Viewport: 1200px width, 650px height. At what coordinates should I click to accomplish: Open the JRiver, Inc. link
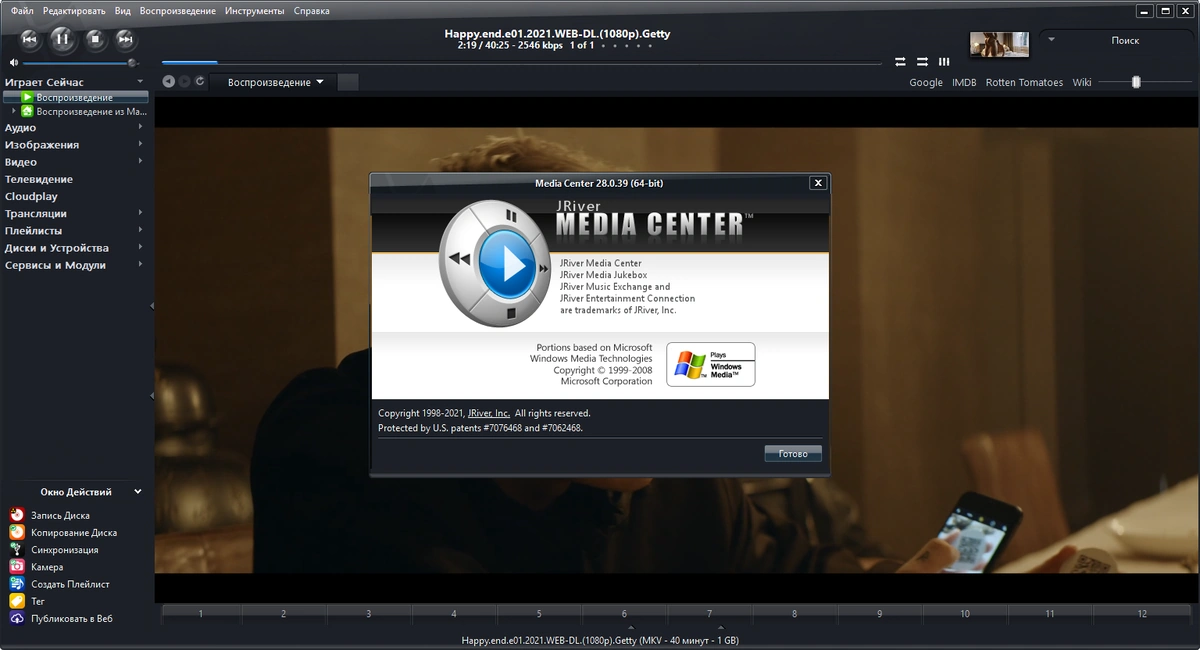click(489, 413)
